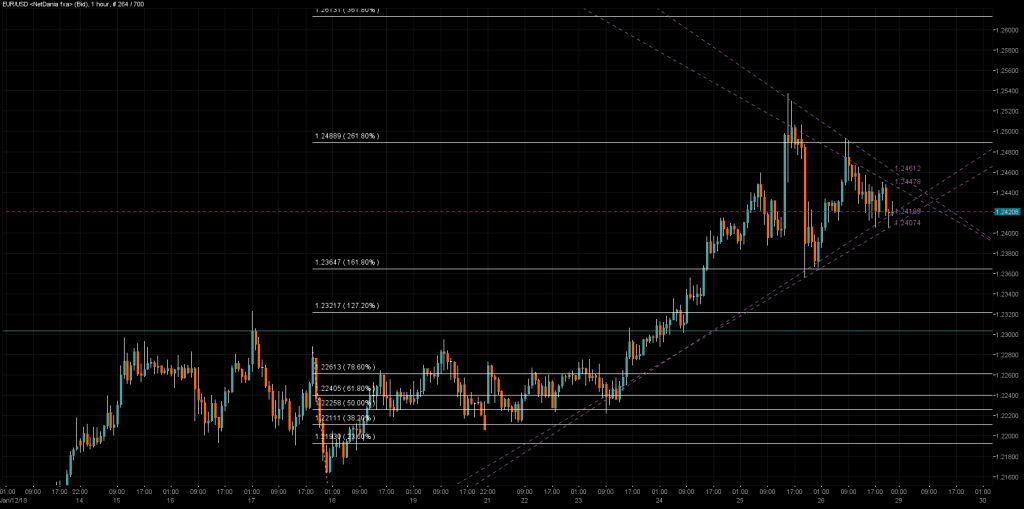Click the 1.24000 price axis label

point(1006,233)
